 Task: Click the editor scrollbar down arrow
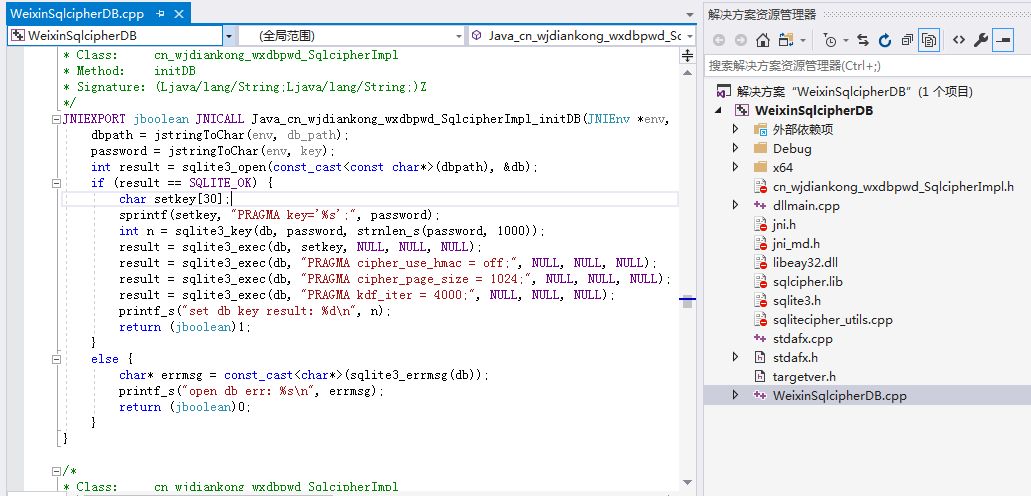coord(688,483)
